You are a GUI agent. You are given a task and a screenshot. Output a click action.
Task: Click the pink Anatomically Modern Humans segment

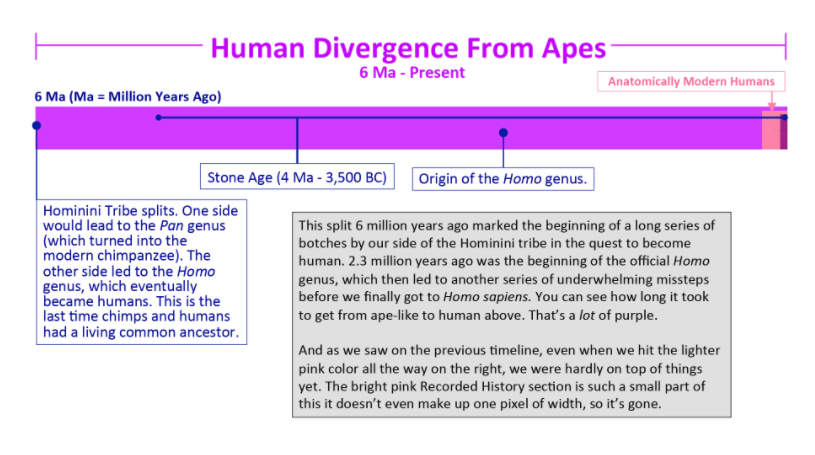pos(771,130)
